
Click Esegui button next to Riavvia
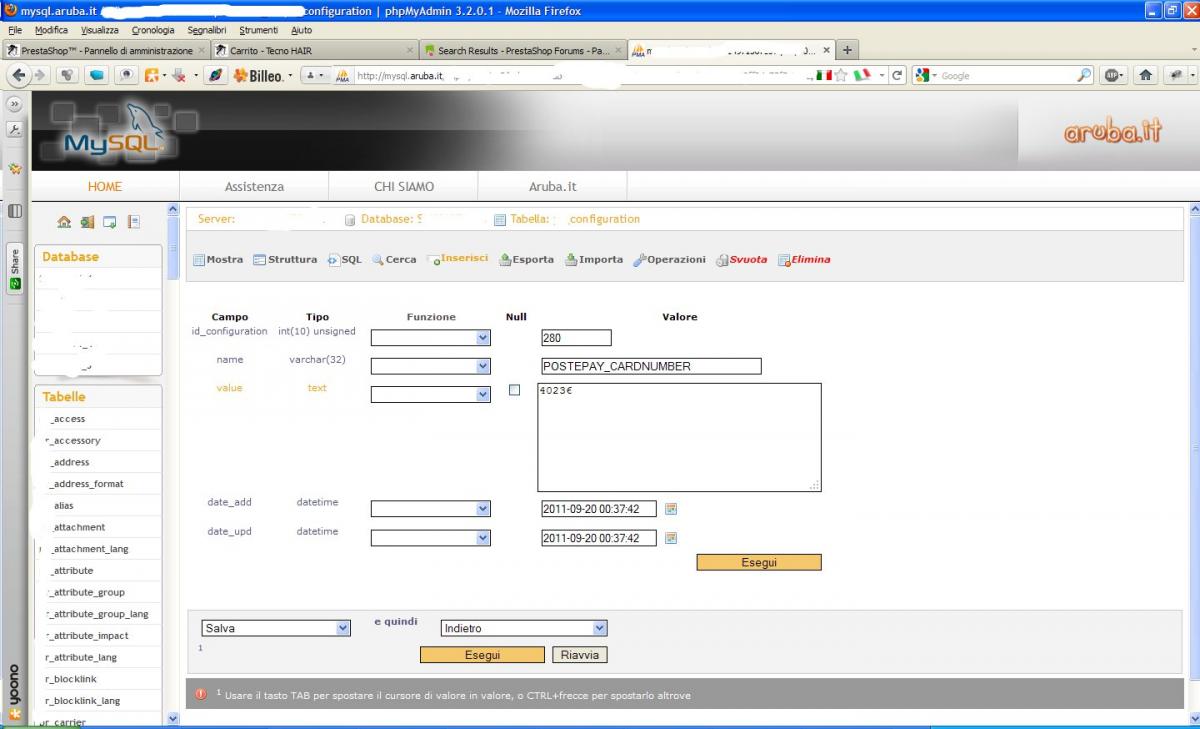point(483,655)
